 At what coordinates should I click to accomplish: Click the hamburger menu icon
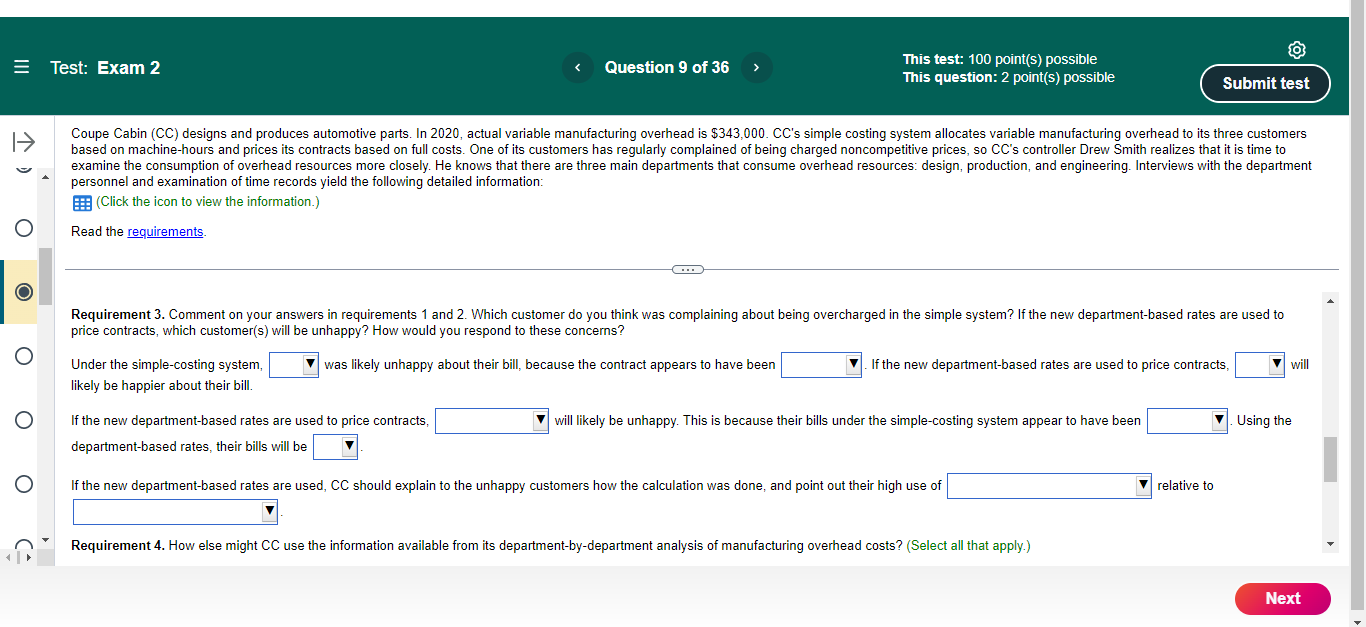pos(21,66)
